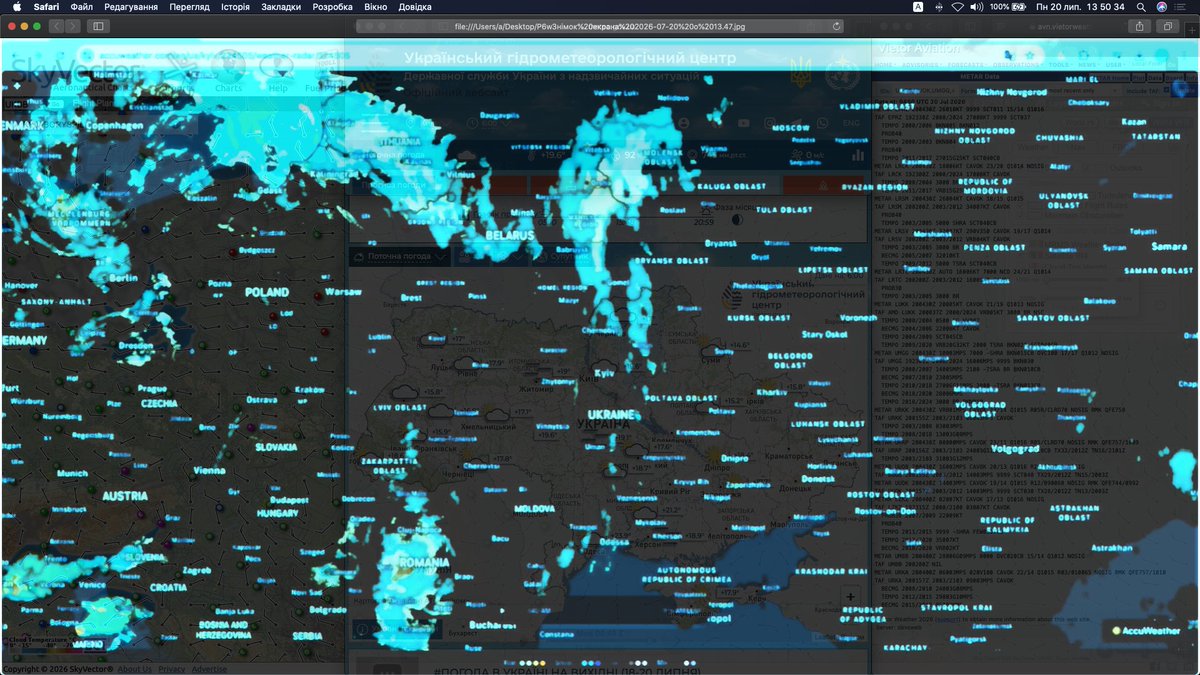Open the volume control in menu bar

977,7
